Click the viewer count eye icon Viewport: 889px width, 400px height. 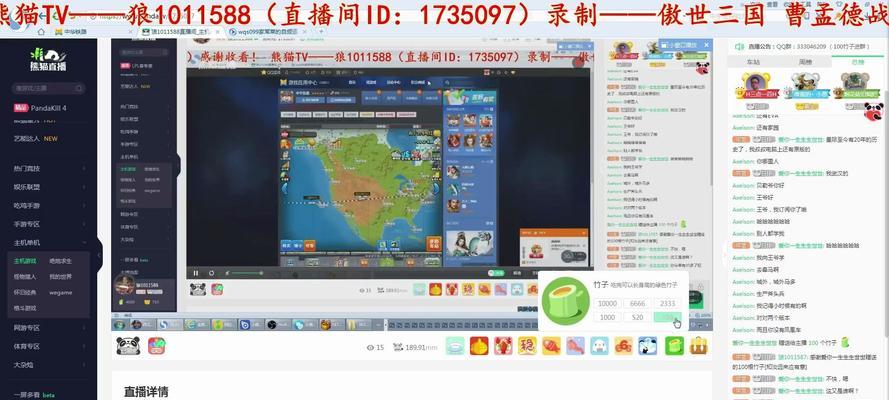(371, 348)
